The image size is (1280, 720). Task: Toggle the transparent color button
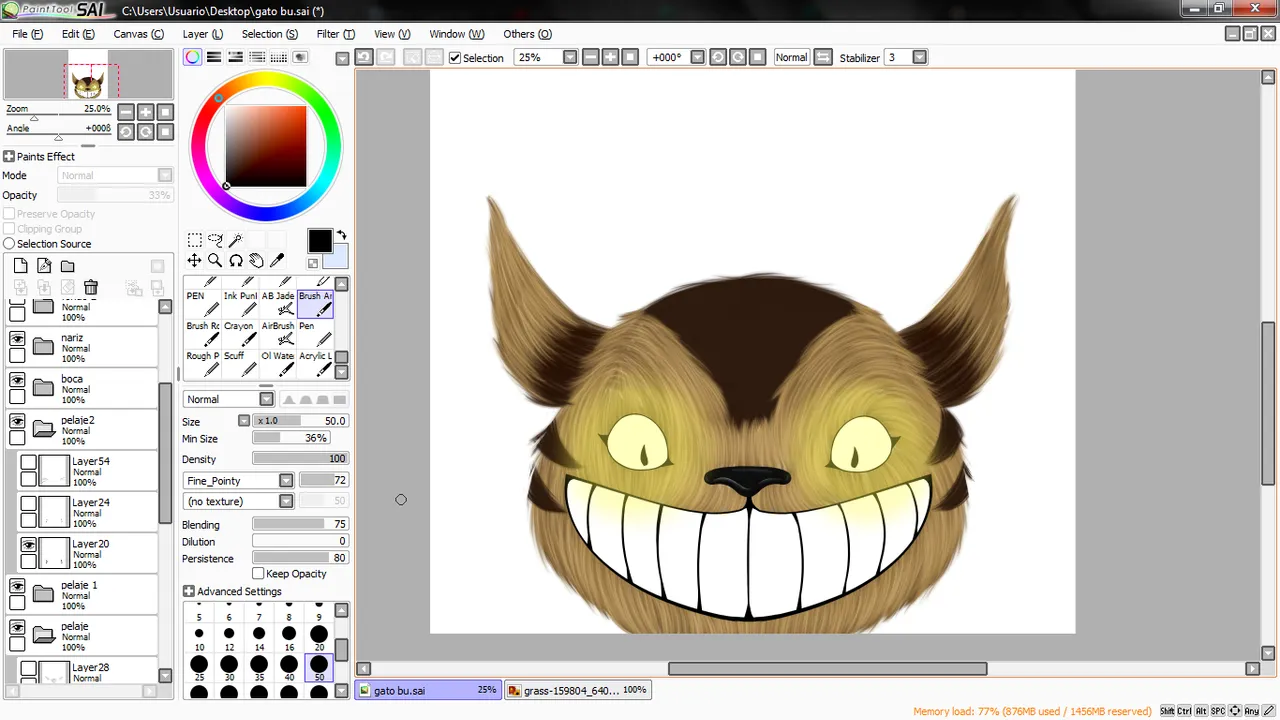click(313, 263)
